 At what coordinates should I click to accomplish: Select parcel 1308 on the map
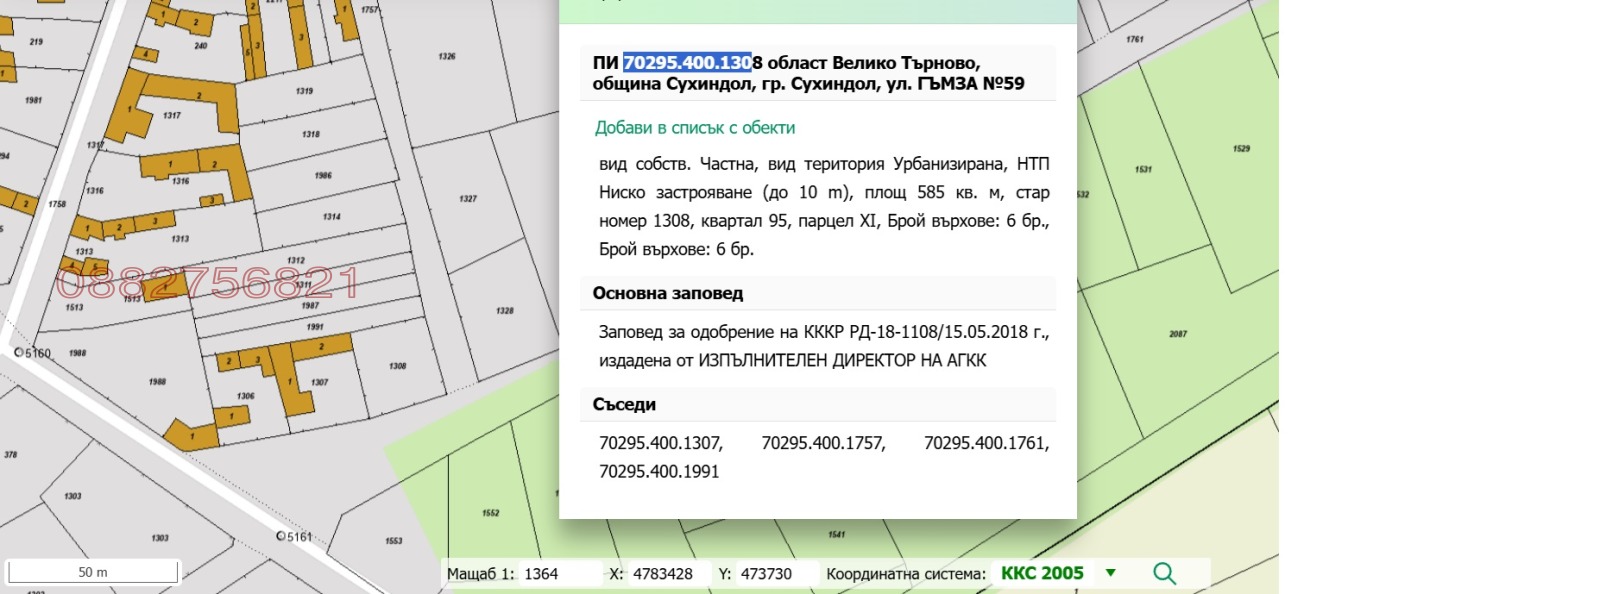point(397,366)
